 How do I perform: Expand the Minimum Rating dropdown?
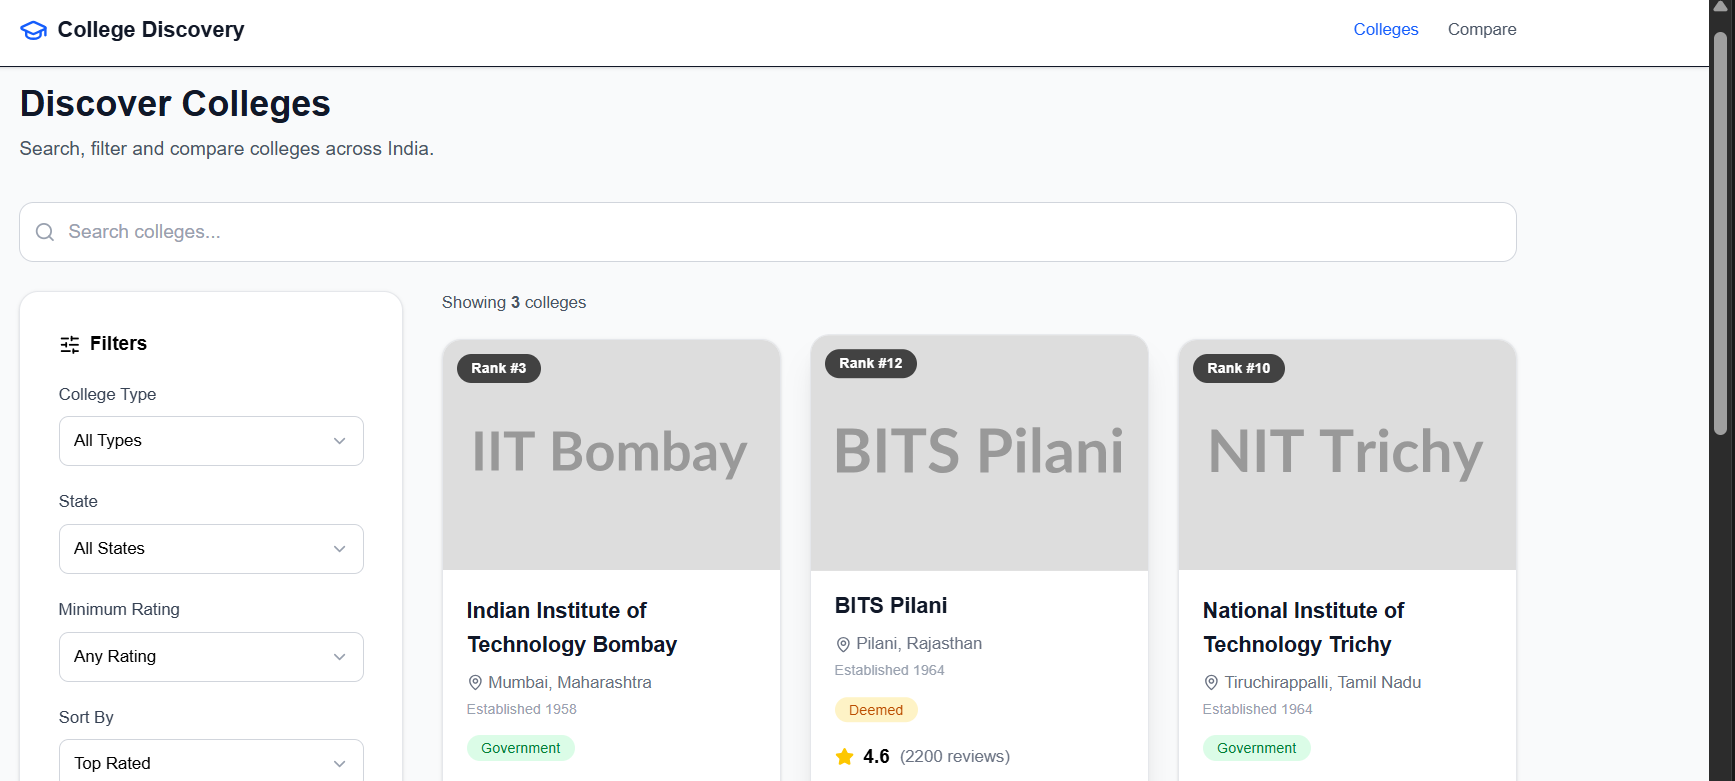(211, 657)
